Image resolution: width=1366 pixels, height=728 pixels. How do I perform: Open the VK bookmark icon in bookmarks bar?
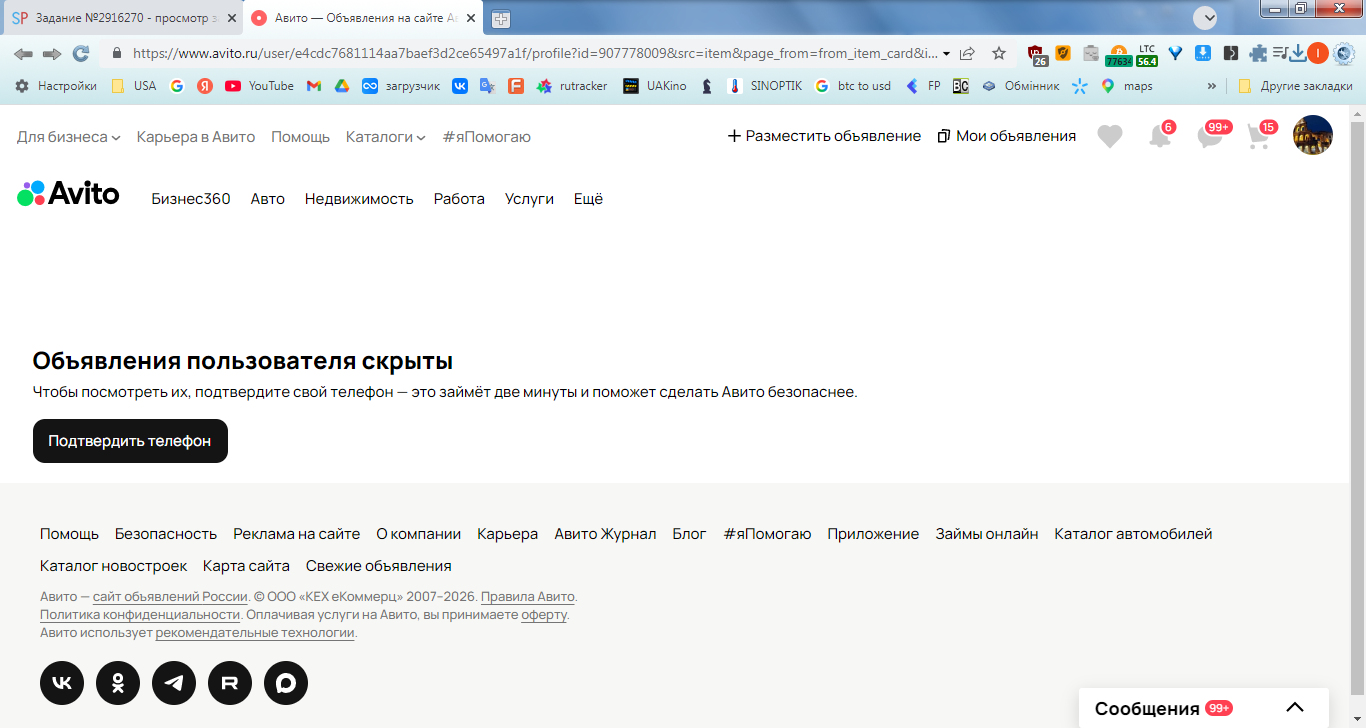pyautogui.click(x=460, y=86)
